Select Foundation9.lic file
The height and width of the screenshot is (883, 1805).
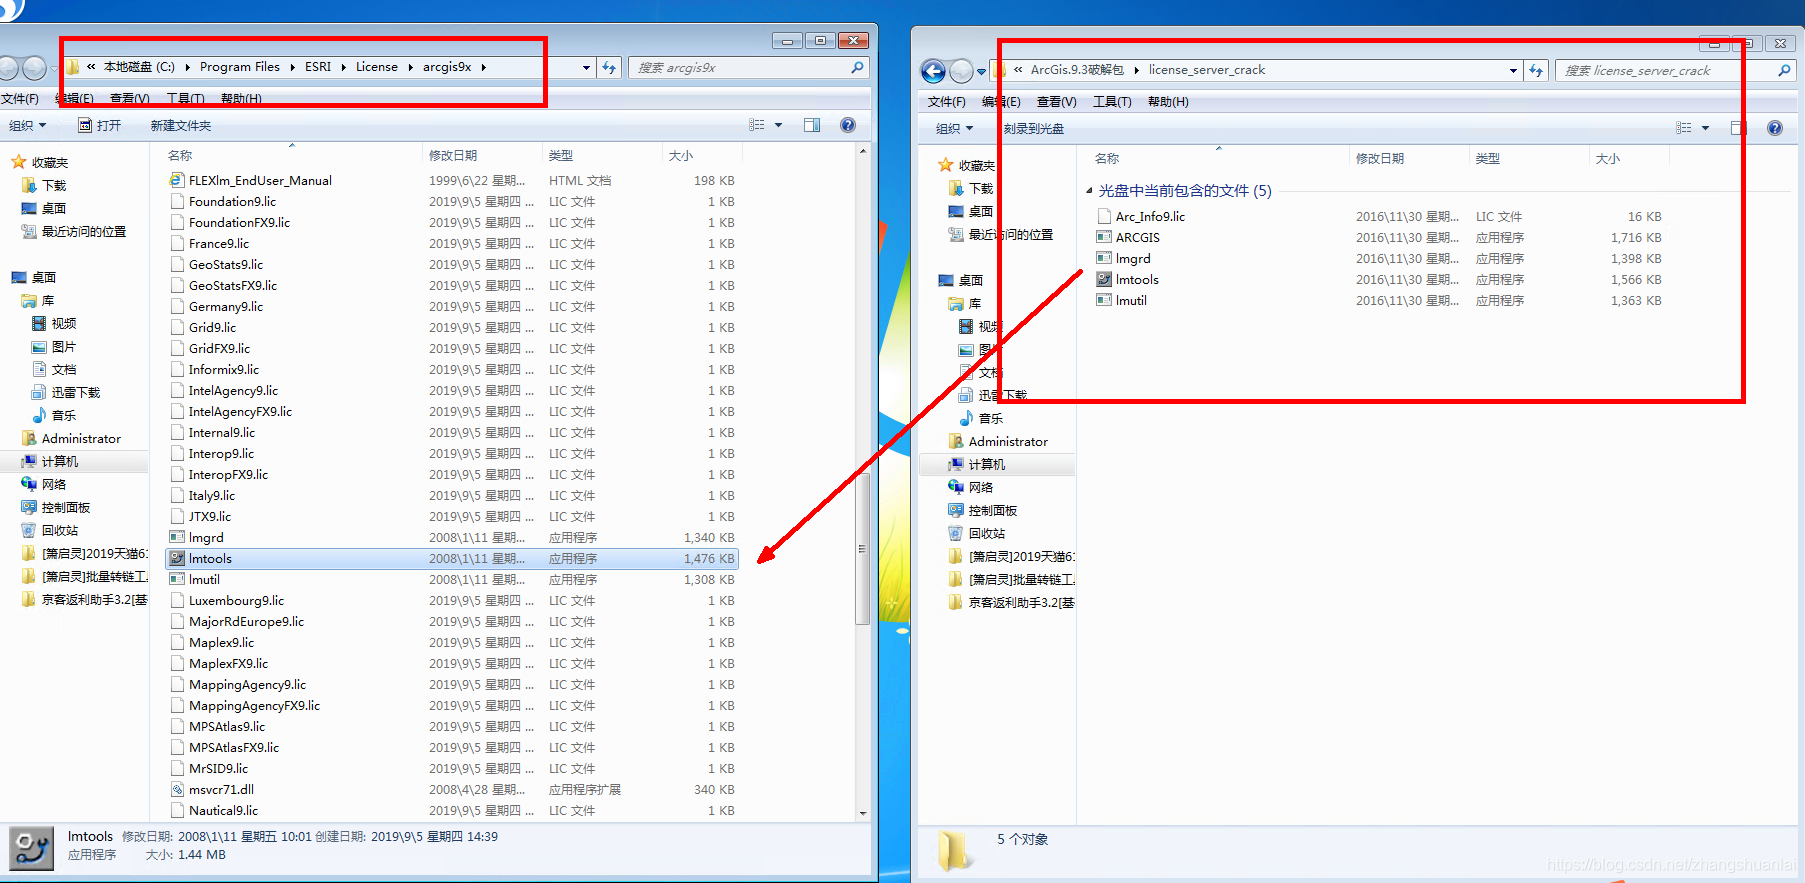coord(232,201)
